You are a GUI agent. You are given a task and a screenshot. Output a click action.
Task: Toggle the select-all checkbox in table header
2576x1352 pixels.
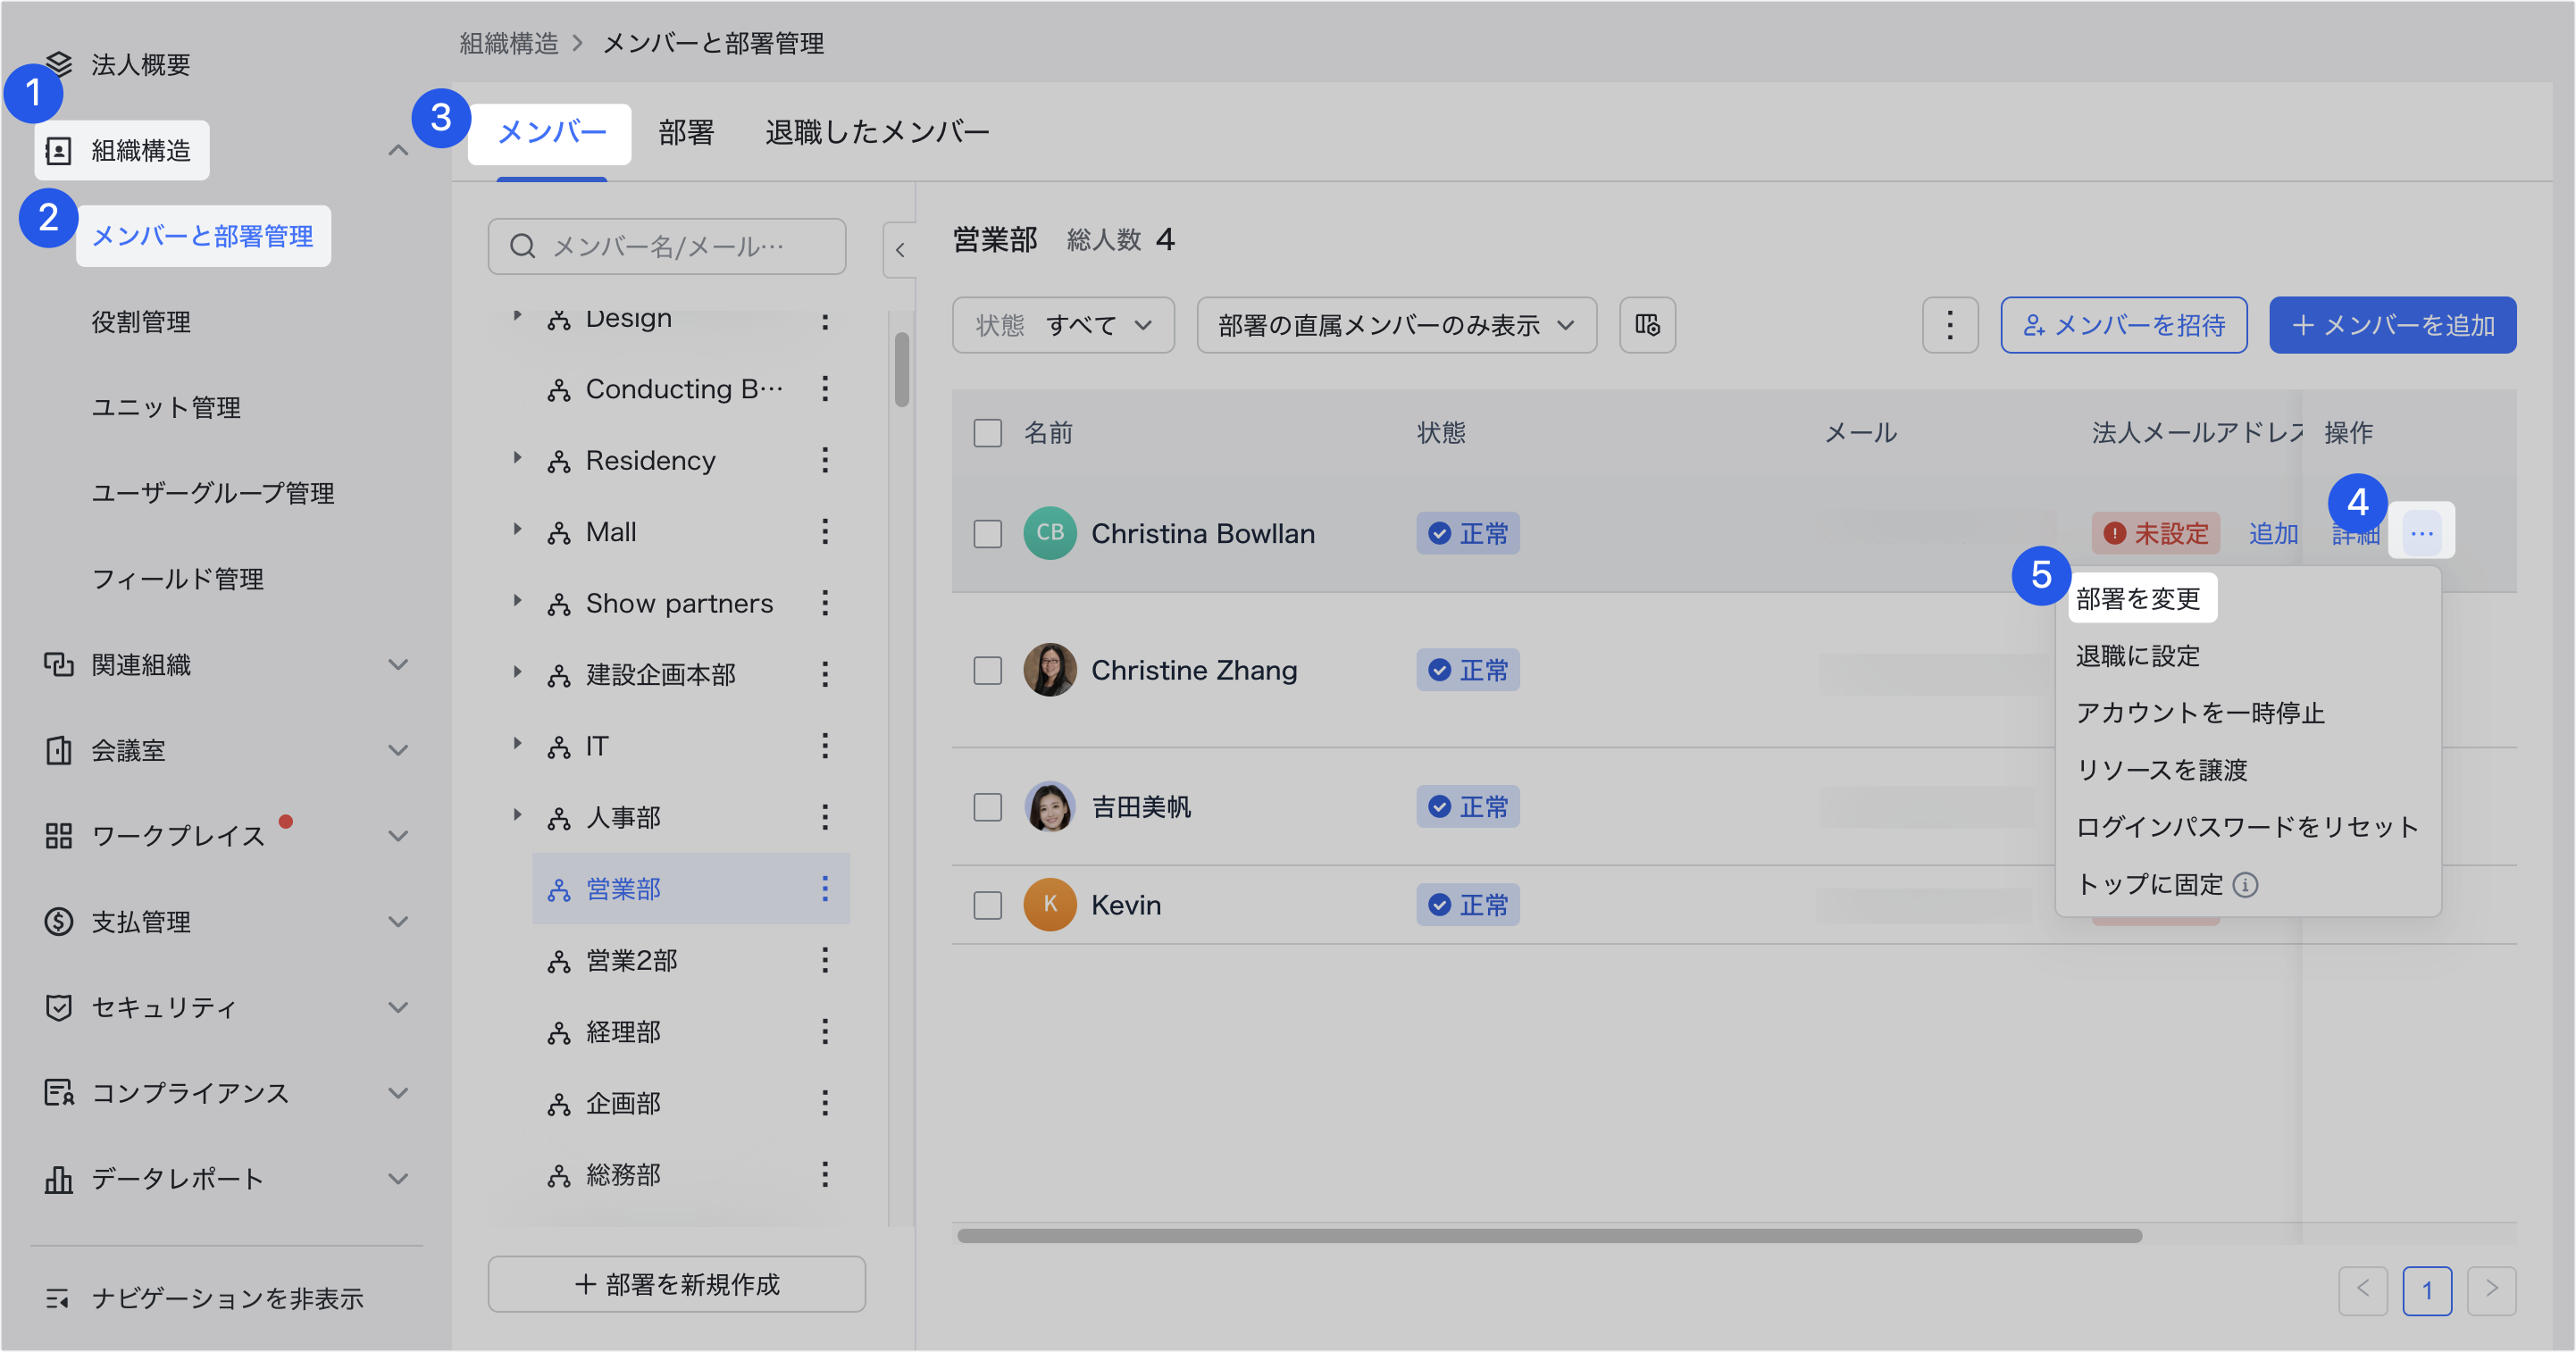pos(988,433)
